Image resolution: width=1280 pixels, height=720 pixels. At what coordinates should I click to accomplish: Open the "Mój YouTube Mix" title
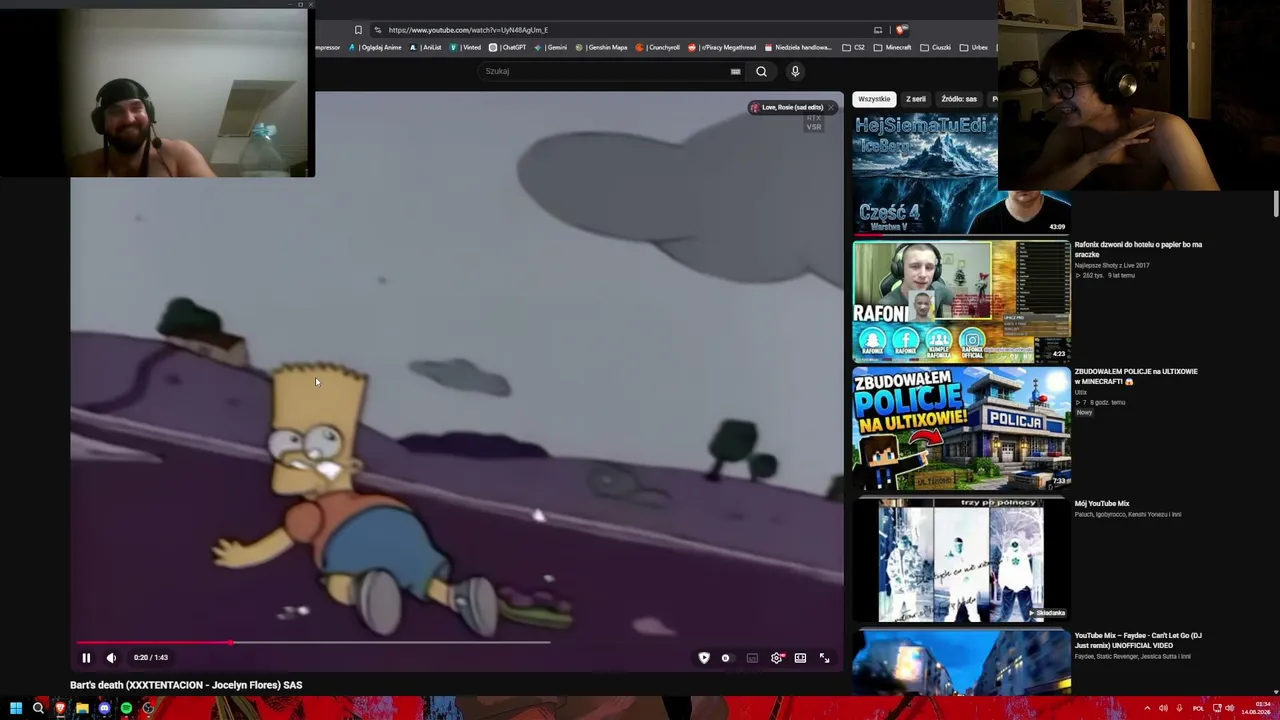[x=1102, y=504]
